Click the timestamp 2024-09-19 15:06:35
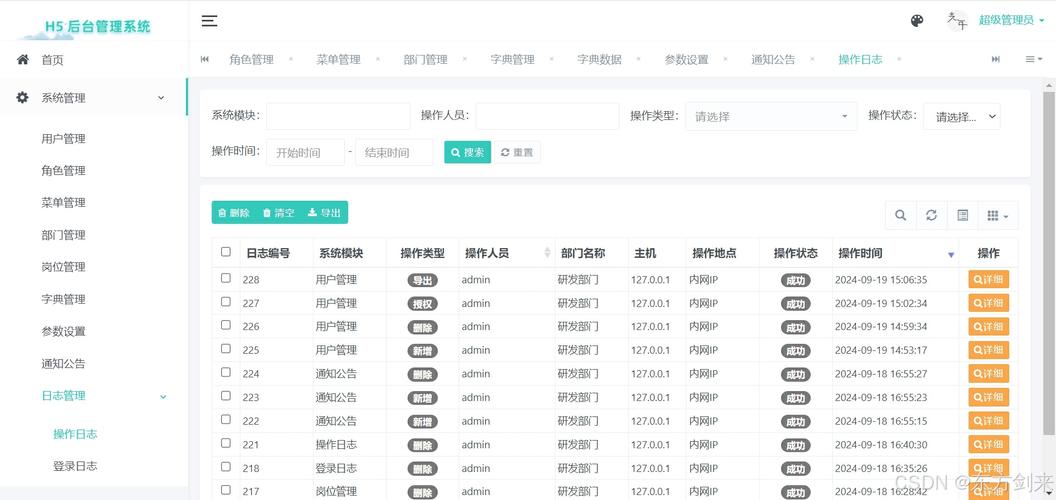 point(881,280)
